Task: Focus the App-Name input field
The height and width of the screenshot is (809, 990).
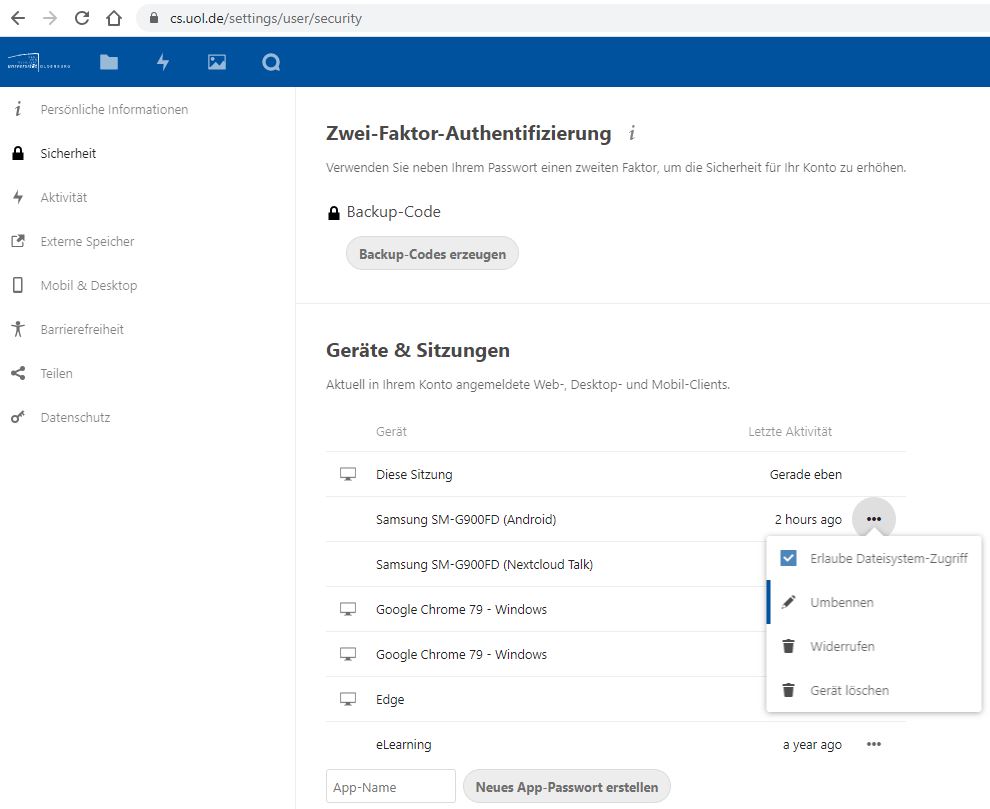Action: [x=391, y=787]
